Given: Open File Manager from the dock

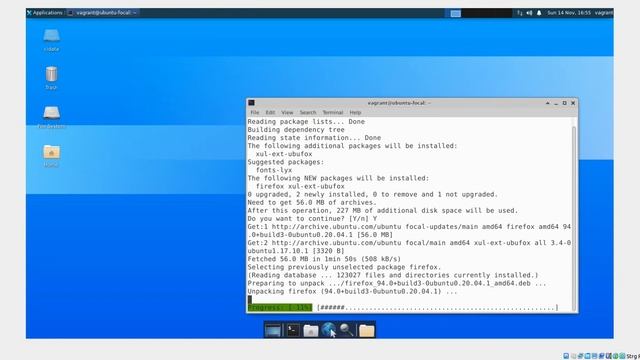Looking at the screenshot, I should click(311, 330).
